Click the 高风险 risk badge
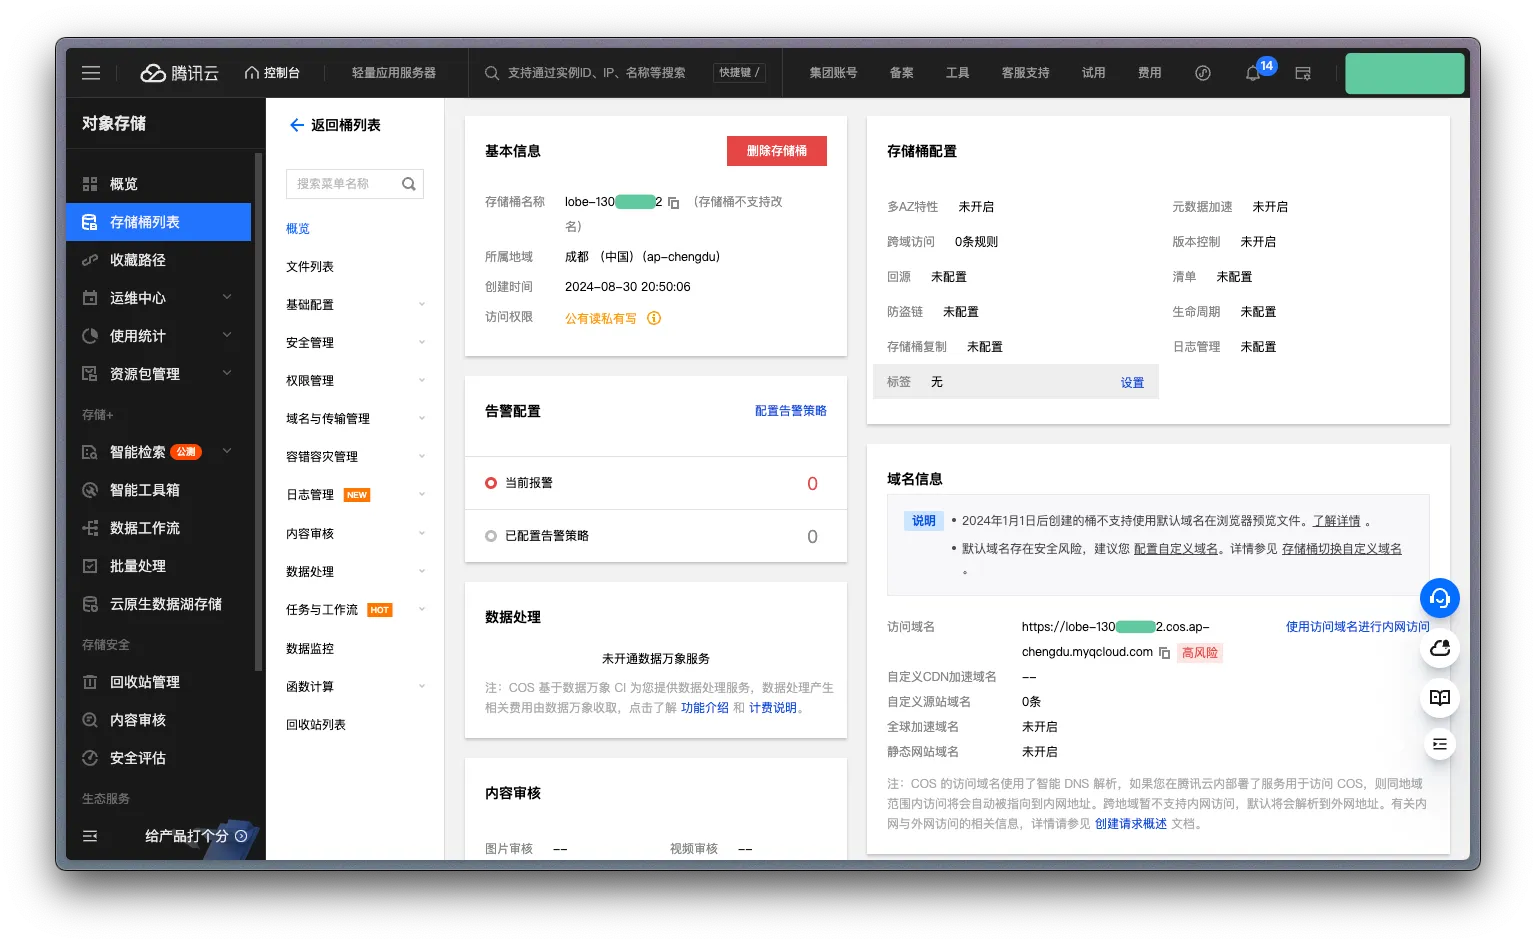The image size is (1536, 944). click(x=1199, y=652)
